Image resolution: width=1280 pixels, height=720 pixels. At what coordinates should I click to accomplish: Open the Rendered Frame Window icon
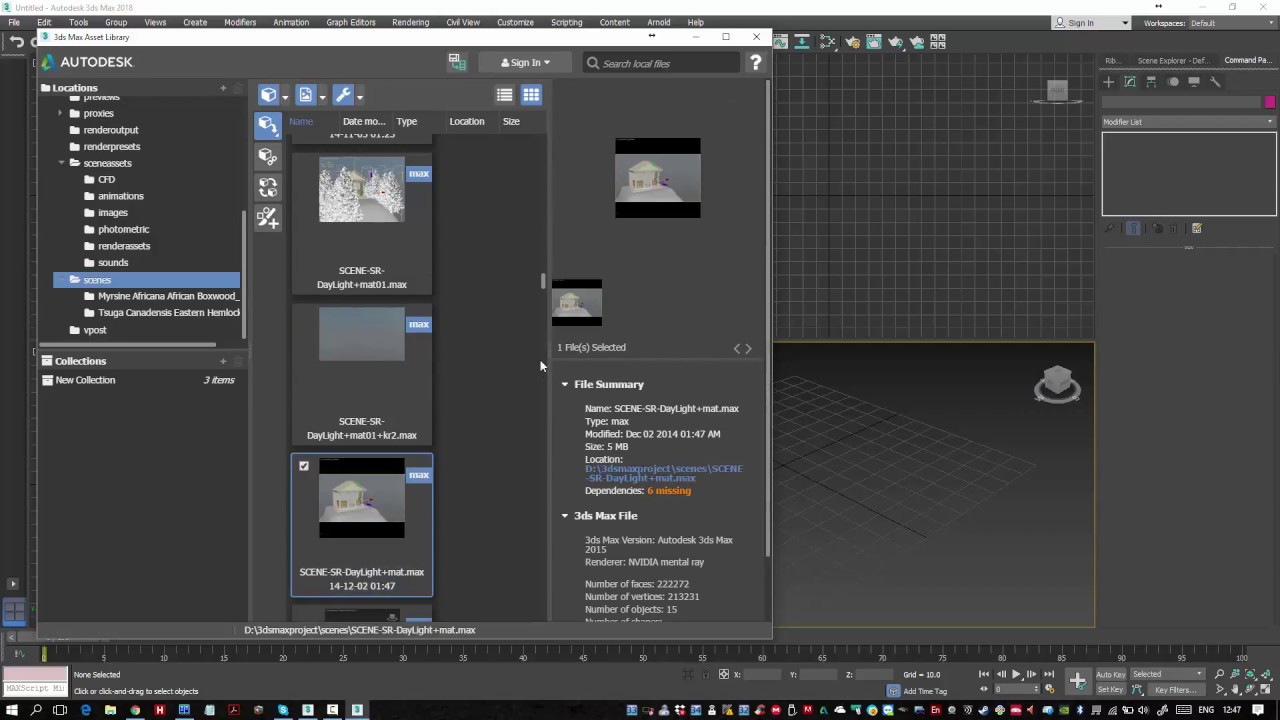point(874,42)
